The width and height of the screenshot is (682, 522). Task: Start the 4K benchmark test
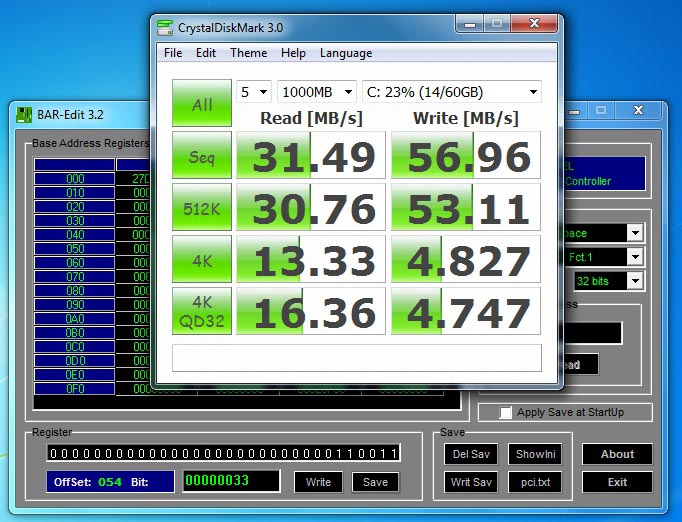click(x=202, y=259)
